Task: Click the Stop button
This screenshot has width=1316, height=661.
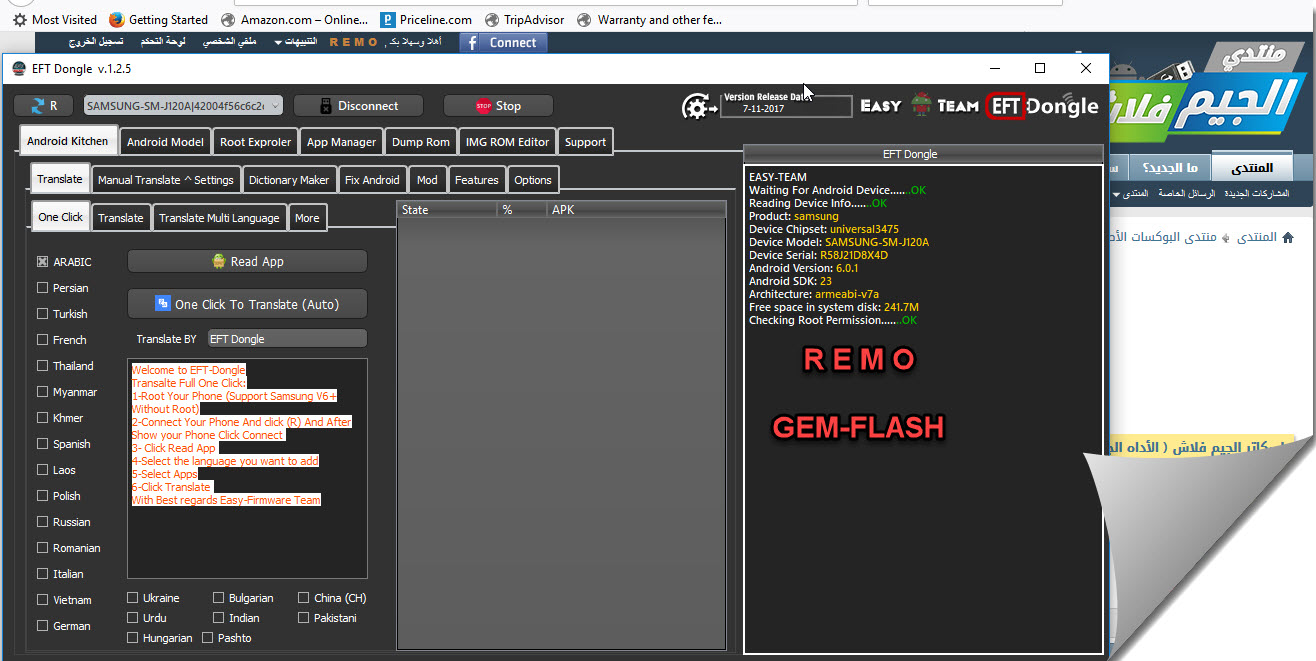Action: (x=498, y=106)
